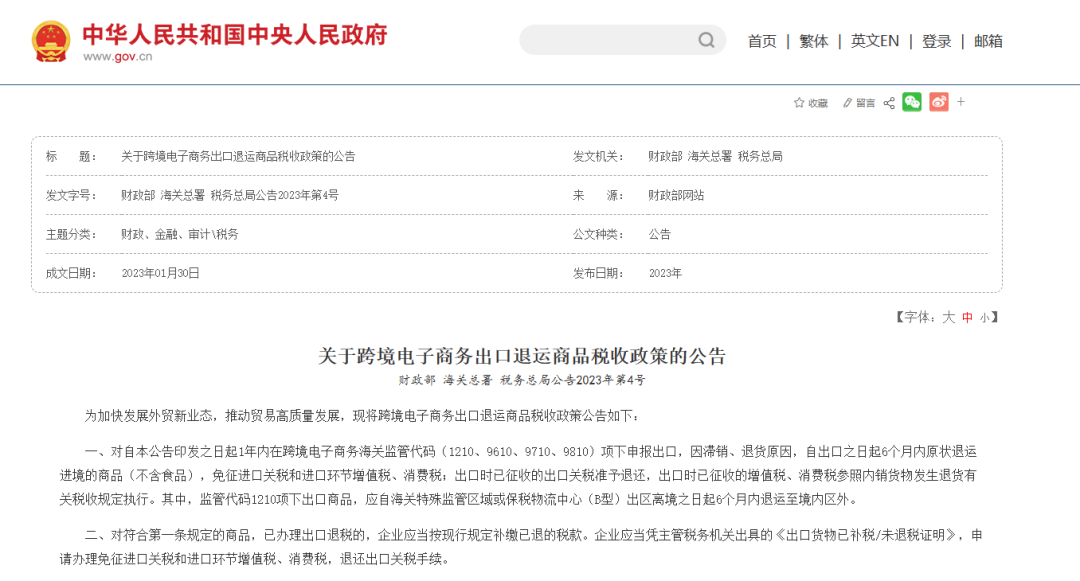Viewport: 1080px width, 581px height.
Task: Set font size to 中 medium
Action: click(x=968, y=317)
